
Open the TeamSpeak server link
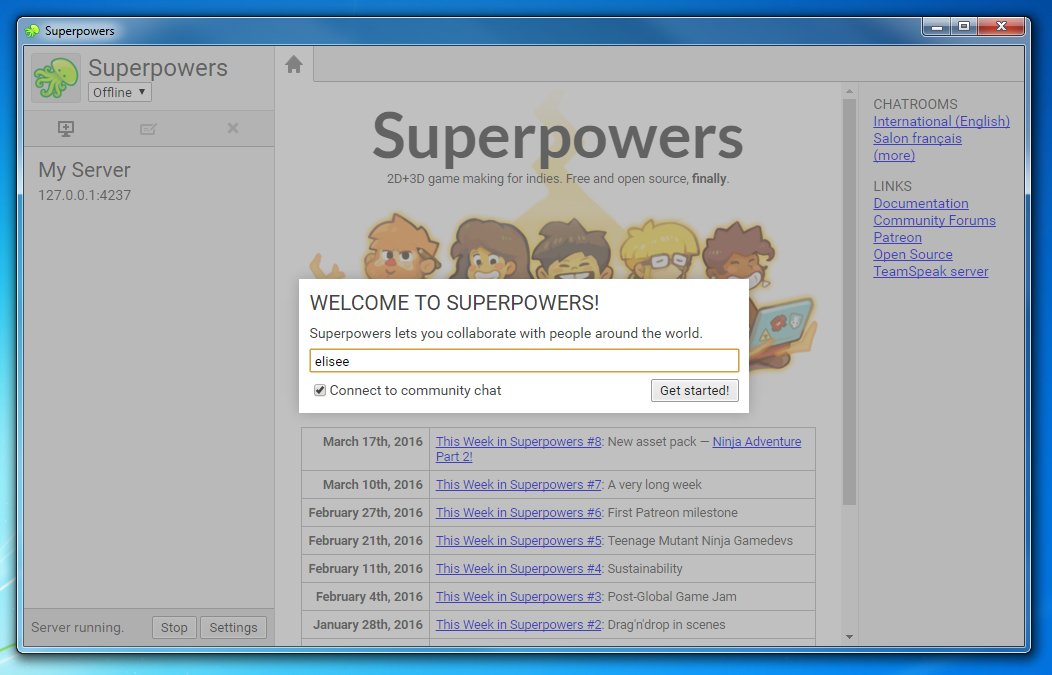pyautogui.click(x=931, y=271)
